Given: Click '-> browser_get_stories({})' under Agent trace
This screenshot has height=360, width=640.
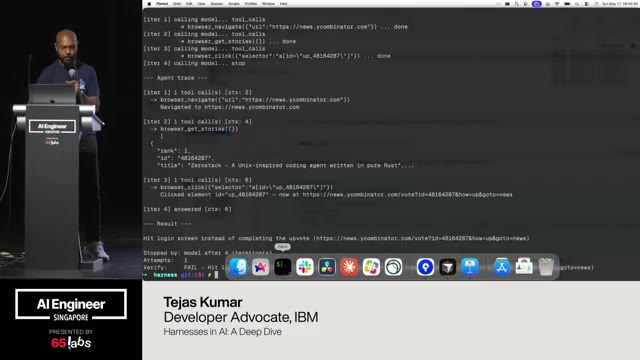Looking at the screenshot, I should pos(194,129).
